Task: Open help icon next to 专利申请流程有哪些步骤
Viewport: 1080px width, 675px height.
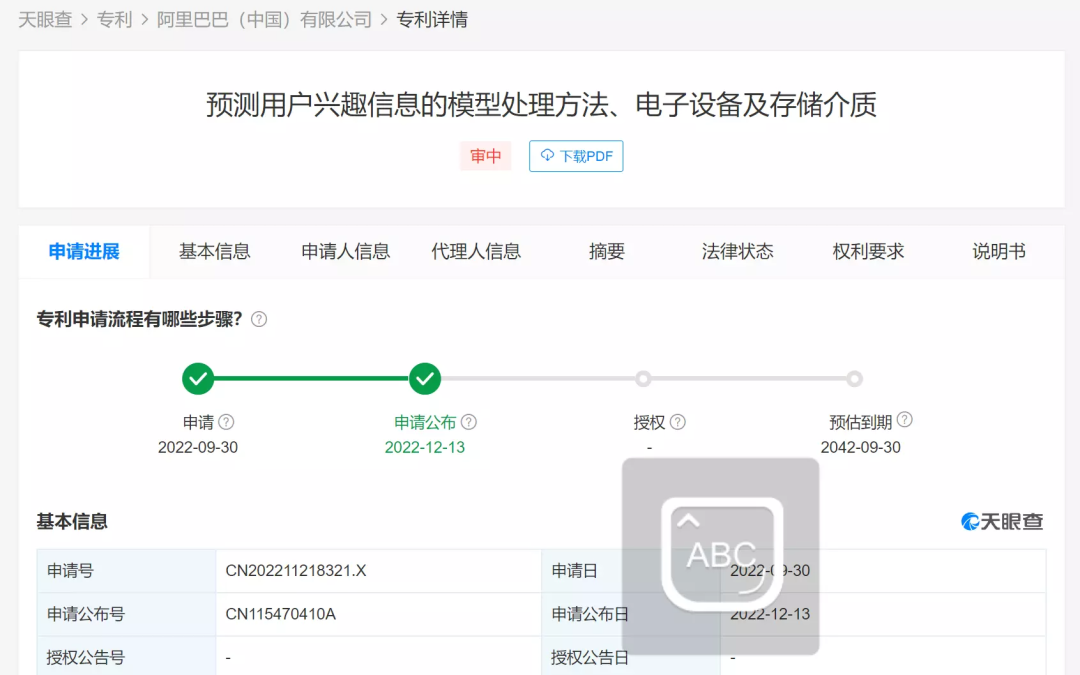Action: pyautogui.click(x=258, y=319)
